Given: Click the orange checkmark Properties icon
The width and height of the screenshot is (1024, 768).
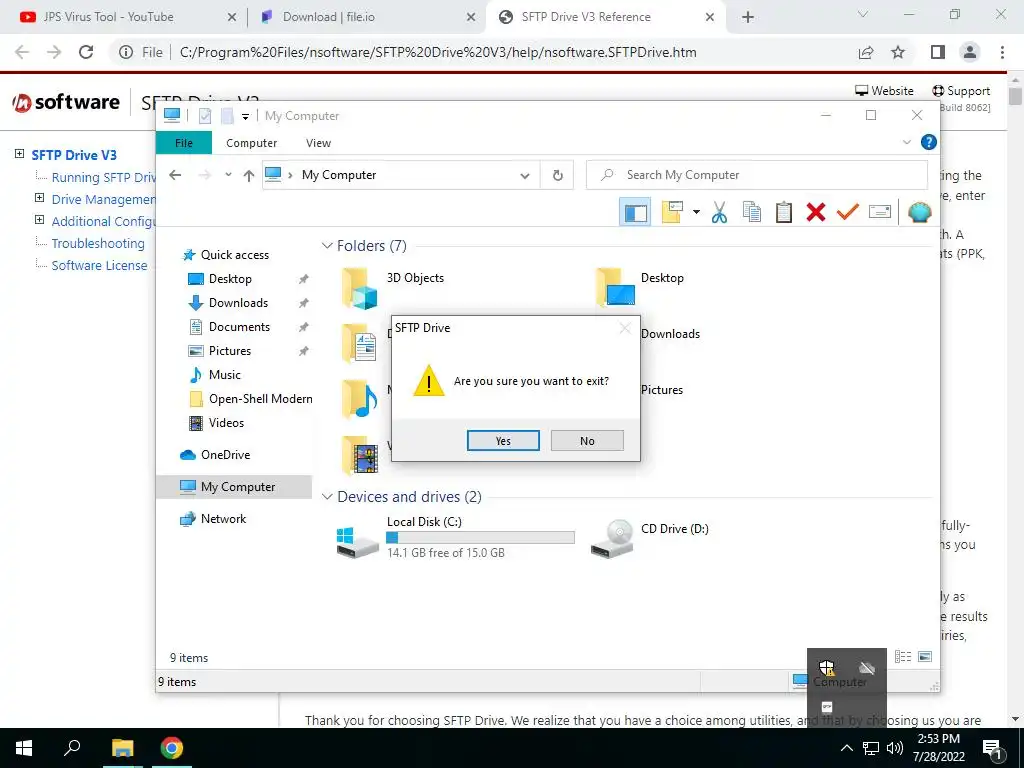Looking at the screenshot, I should pyautogui.click(x=848, y=212).
